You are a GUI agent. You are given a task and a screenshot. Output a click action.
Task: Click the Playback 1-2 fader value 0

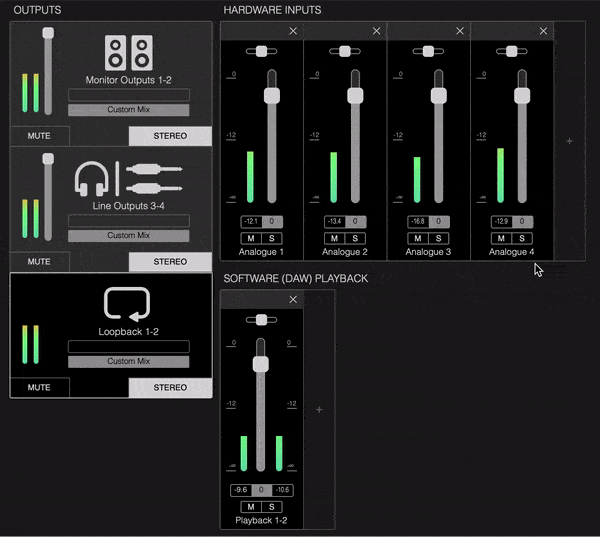(x=261, y=490)
